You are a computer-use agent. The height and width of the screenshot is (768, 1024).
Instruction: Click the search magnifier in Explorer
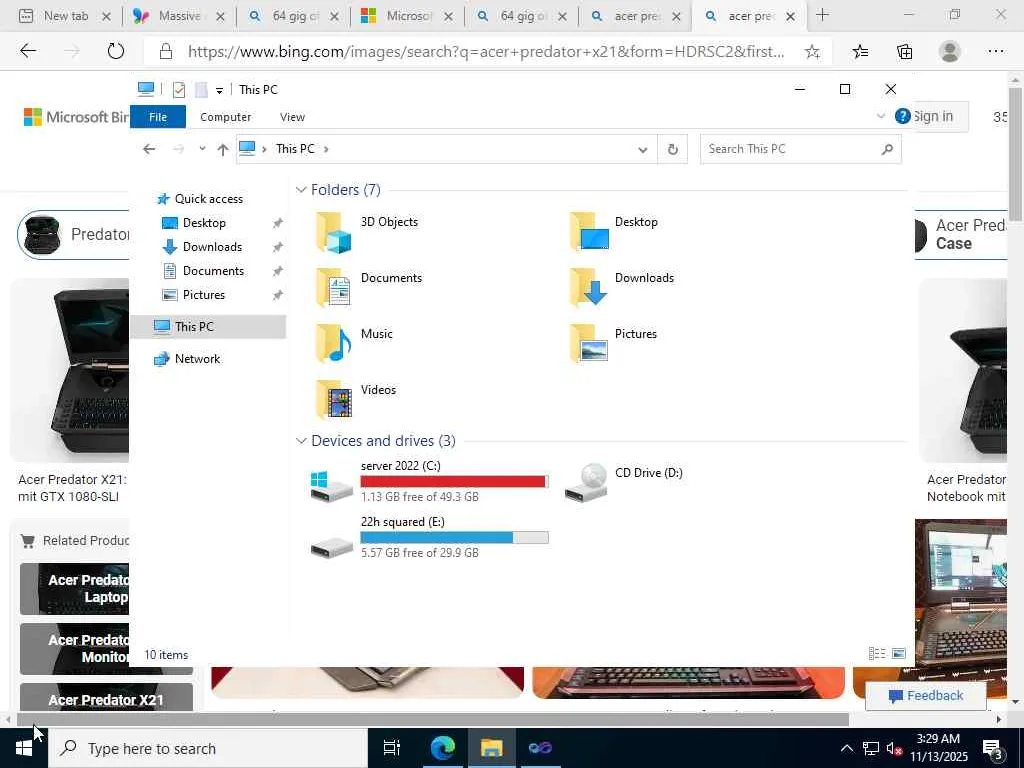coord(887,150)
